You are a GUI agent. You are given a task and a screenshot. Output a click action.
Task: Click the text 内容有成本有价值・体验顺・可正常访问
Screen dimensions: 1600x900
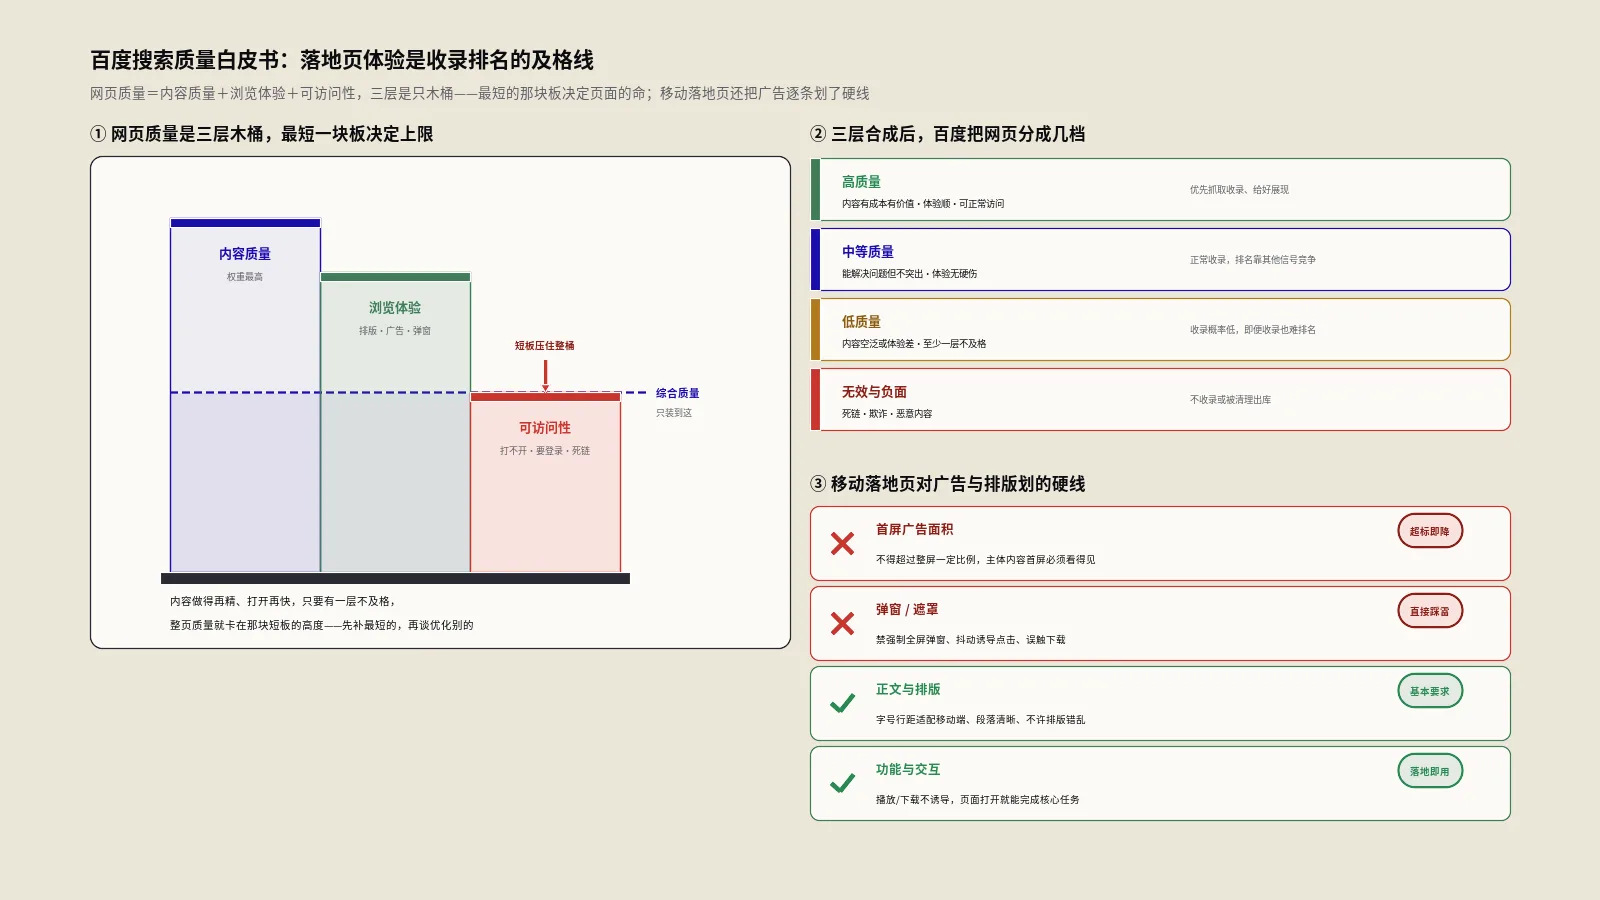click(x=923, y=204)
